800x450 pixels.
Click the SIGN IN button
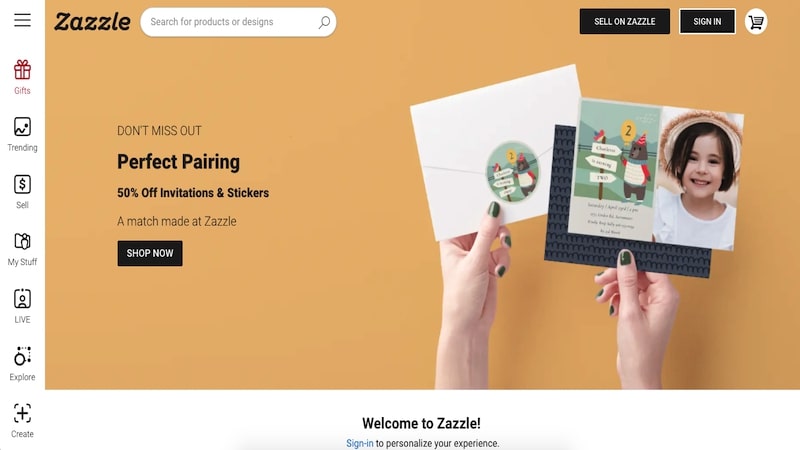(707, 21)
